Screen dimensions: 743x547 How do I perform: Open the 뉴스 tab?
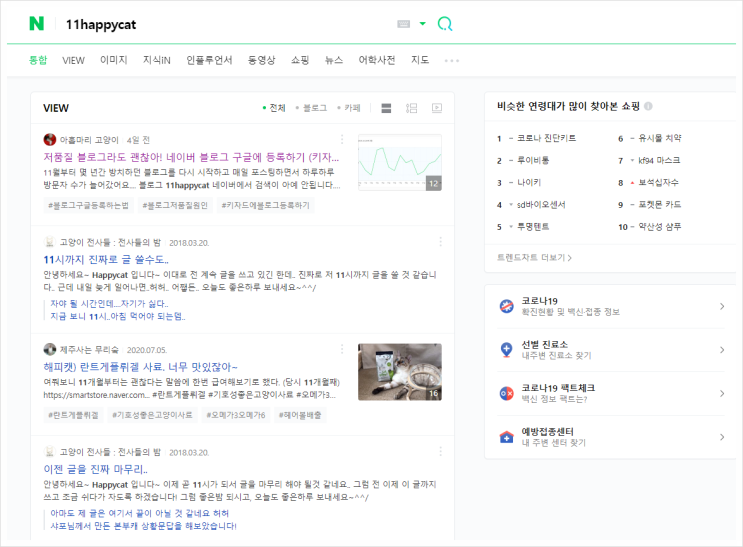(x=334, y=60)
